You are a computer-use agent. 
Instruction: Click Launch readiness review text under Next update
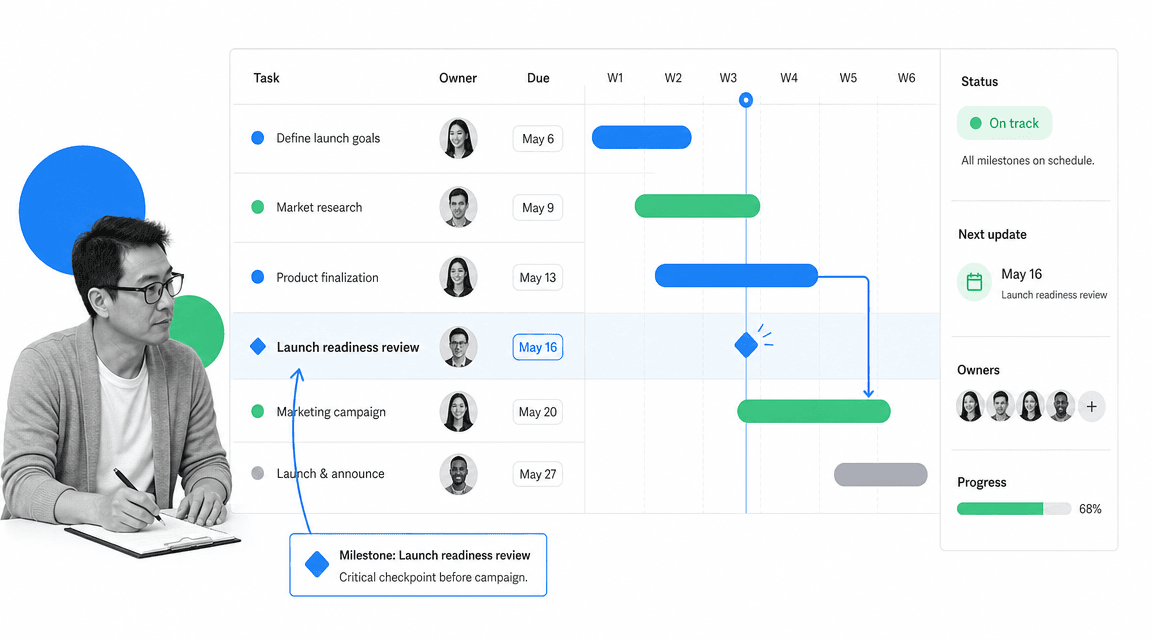1054,295
